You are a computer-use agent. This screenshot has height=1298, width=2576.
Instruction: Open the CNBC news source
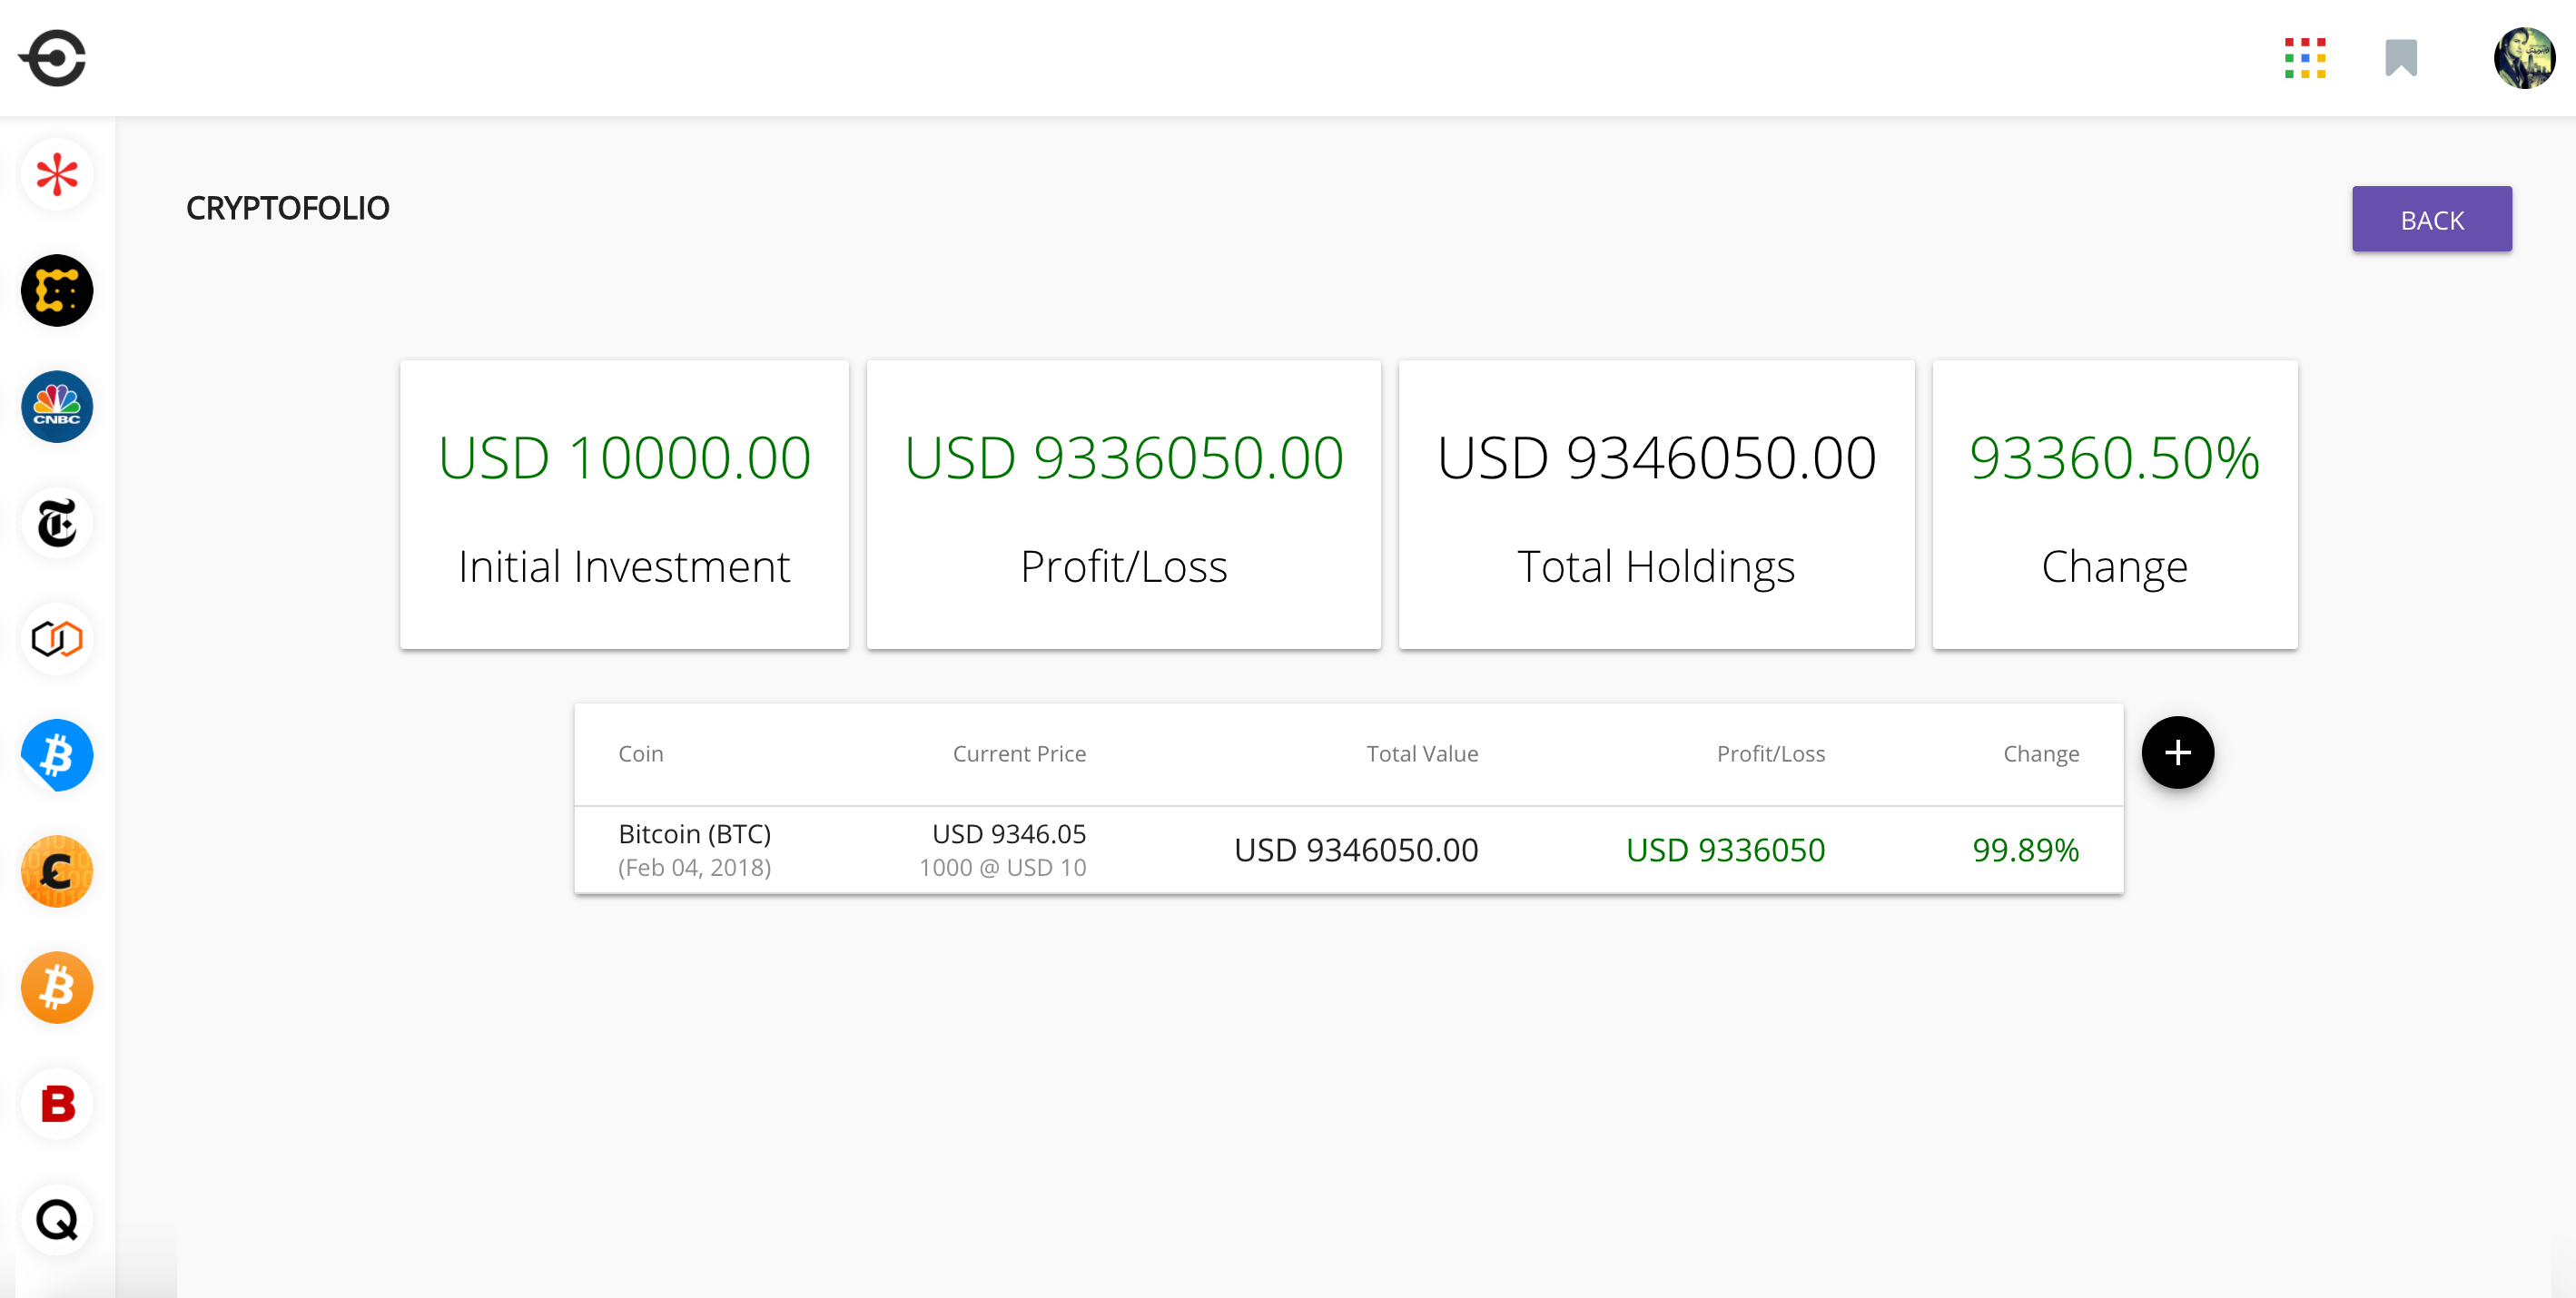(x=57, y=407)
